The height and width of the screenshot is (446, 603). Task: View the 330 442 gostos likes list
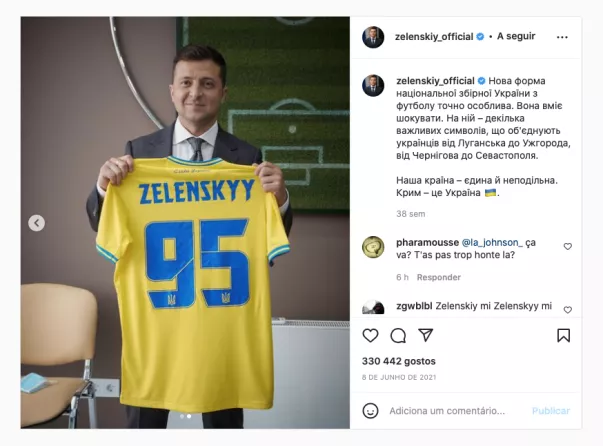(x=398, y=361)
